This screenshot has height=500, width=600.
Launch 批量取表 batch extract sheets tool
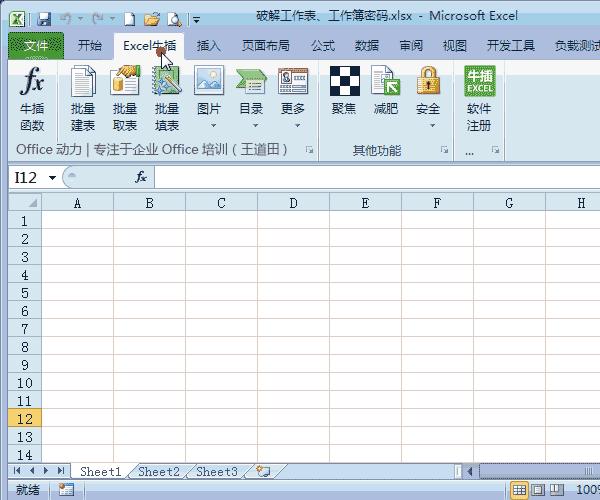point(125,99)
